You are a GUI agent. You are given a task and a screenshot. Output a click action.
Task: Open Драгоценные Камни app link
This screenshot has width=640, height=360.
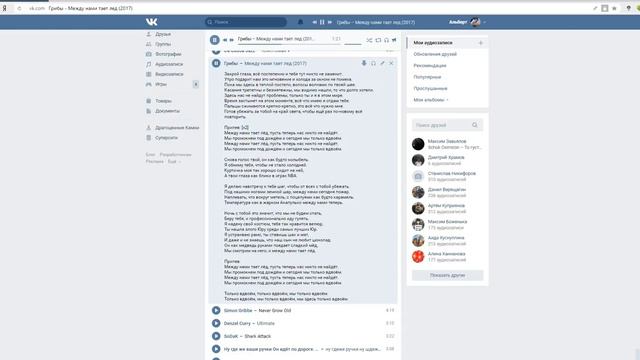(x=173, y=128)
